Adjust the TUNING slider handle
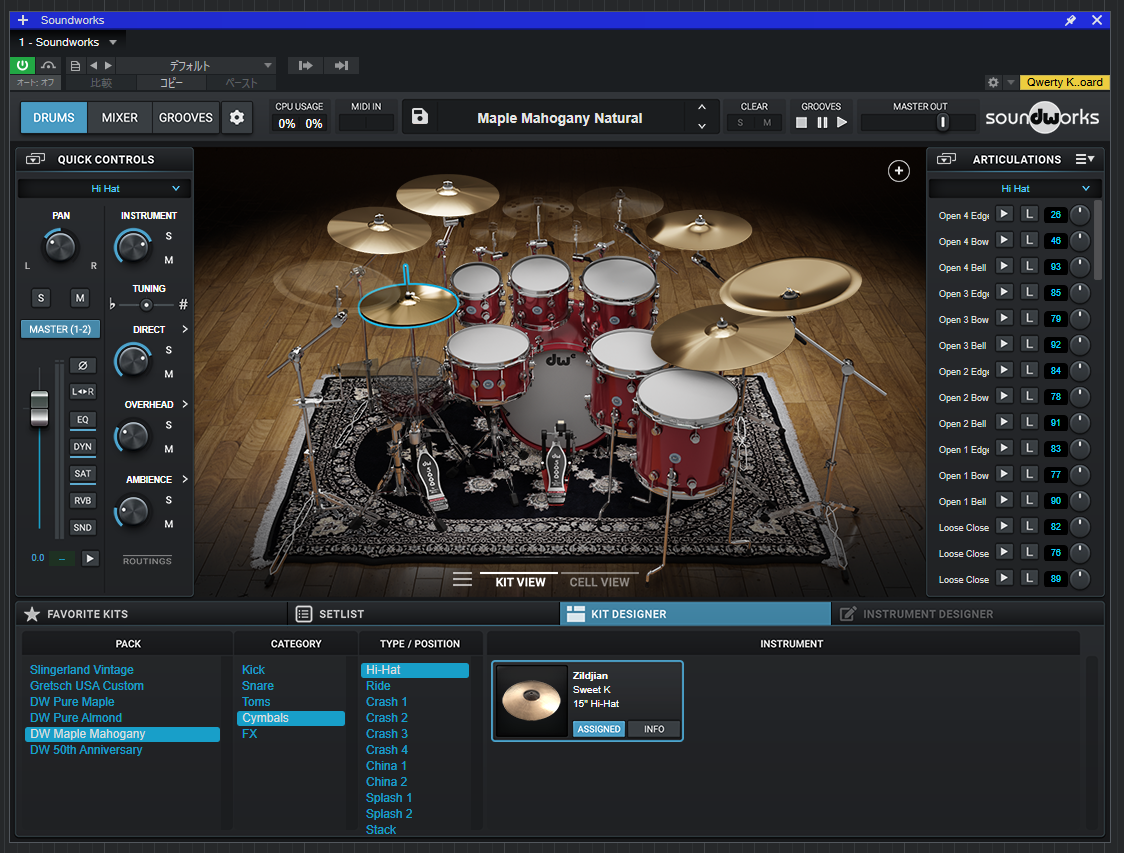The width and height of the screenshot is (1124, 853). click(x=146, y=305)
